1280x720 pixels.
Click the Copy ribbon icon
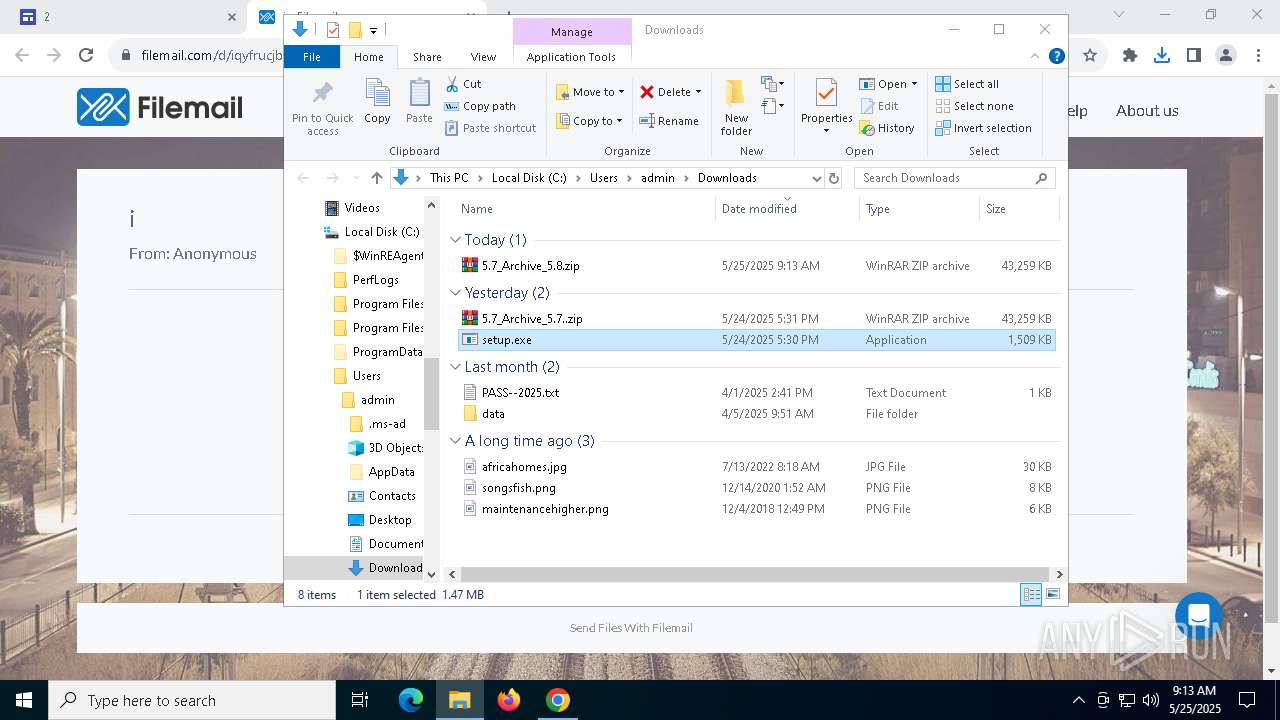pyautogui.click(x=377, y=102)
